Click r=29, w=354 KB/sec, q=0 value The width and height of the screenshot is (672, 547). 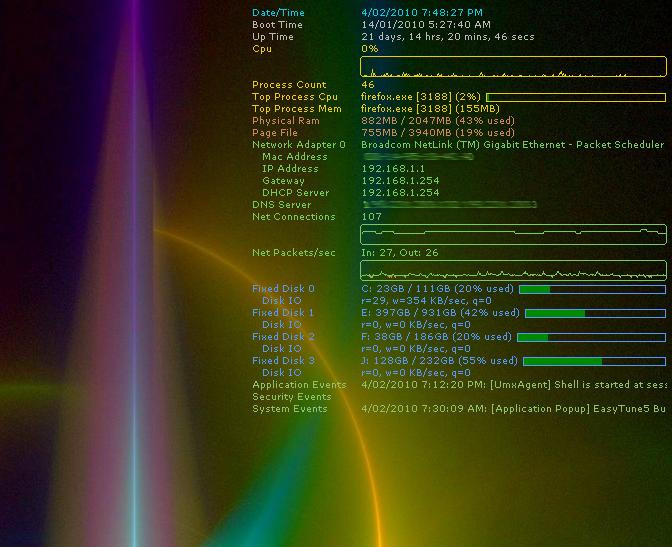pos(426,301)
